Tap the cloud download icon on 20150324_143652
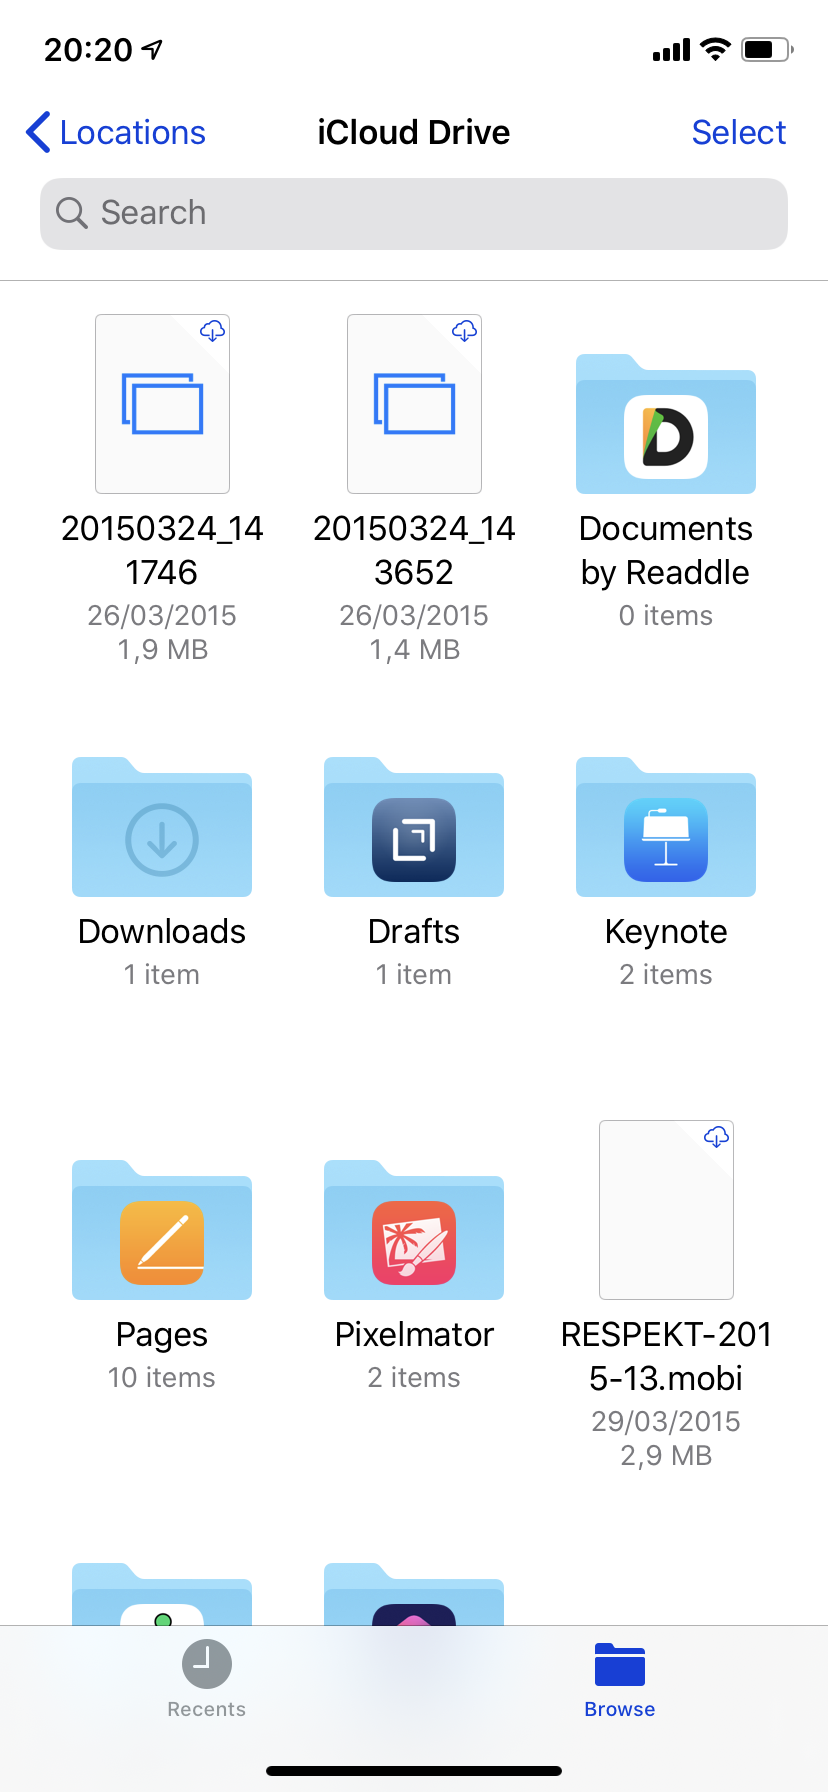The image size is (828, 1792). [464, 331]
